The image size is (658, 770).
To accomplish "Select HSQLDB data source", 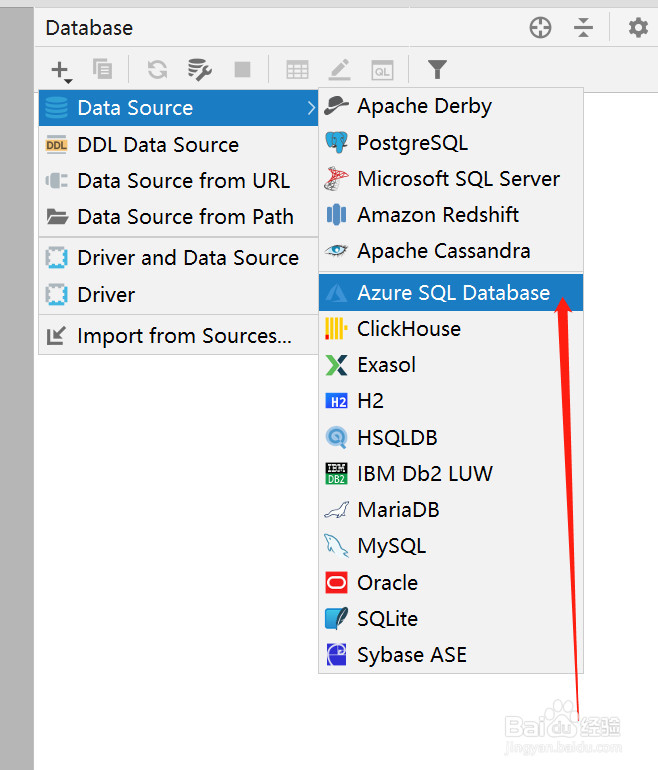I will point(451,438).
